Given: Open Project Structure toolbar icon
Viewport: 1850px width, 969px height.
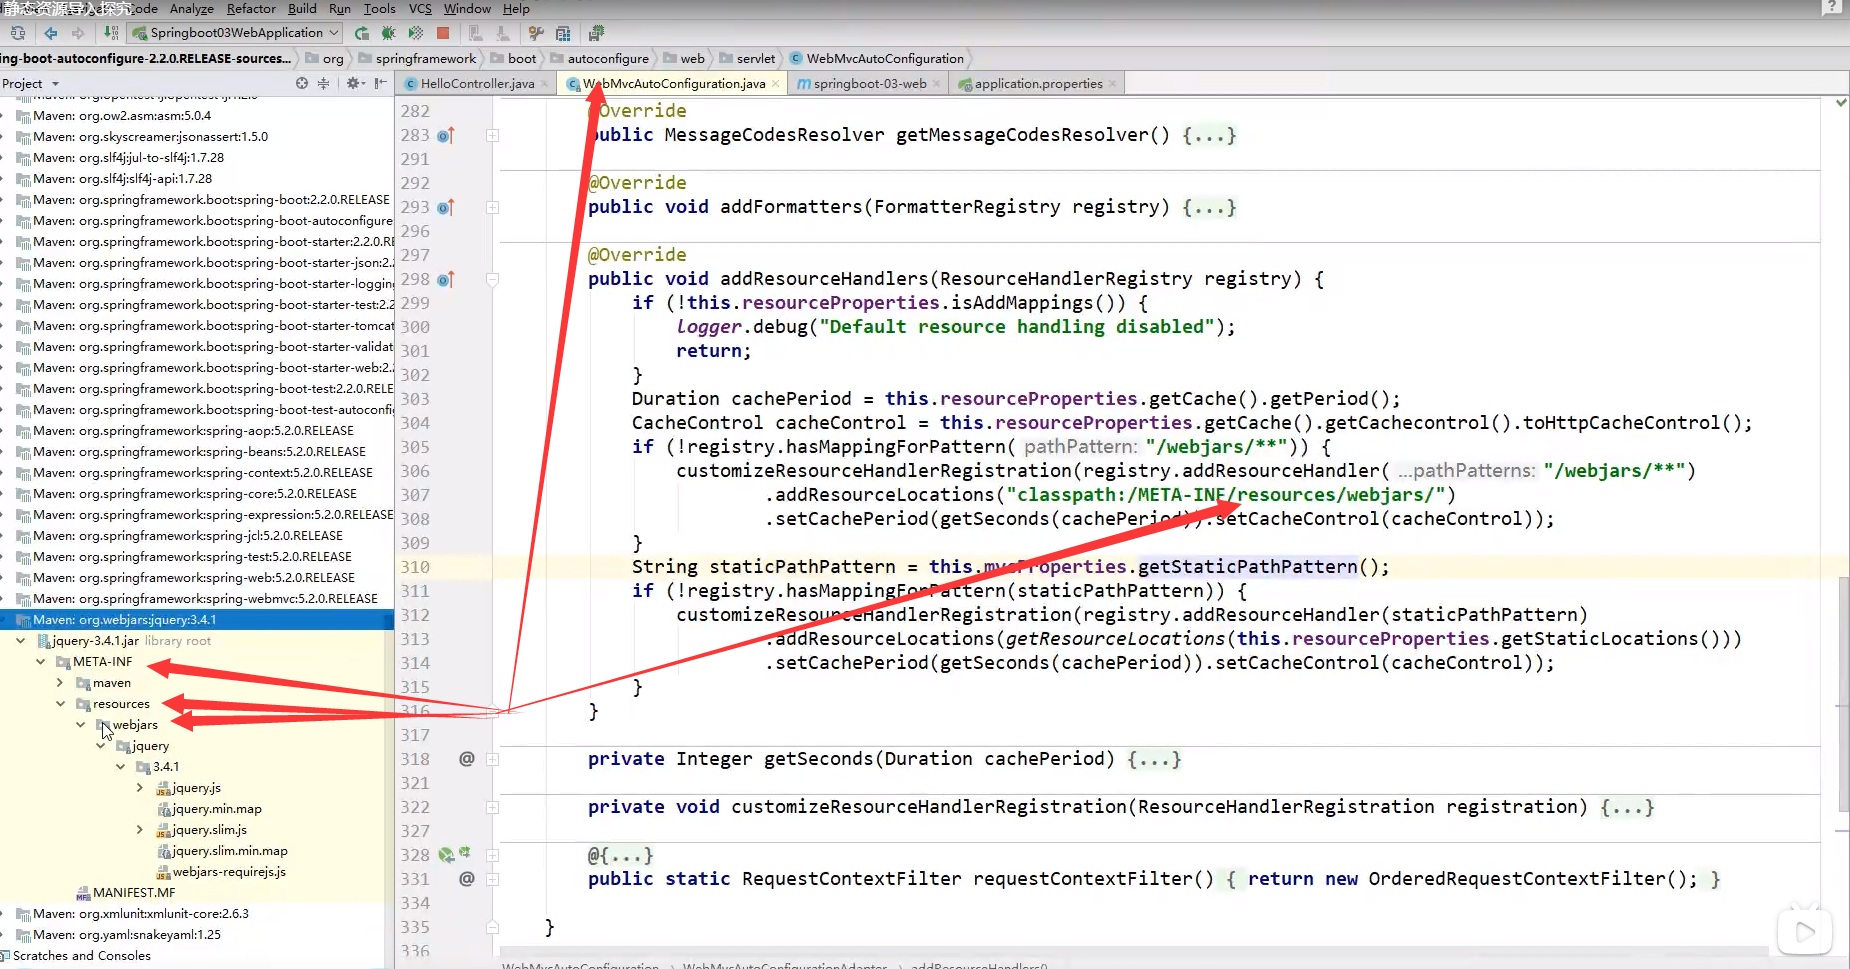Looking at the screenshot, I should point(563,33).
